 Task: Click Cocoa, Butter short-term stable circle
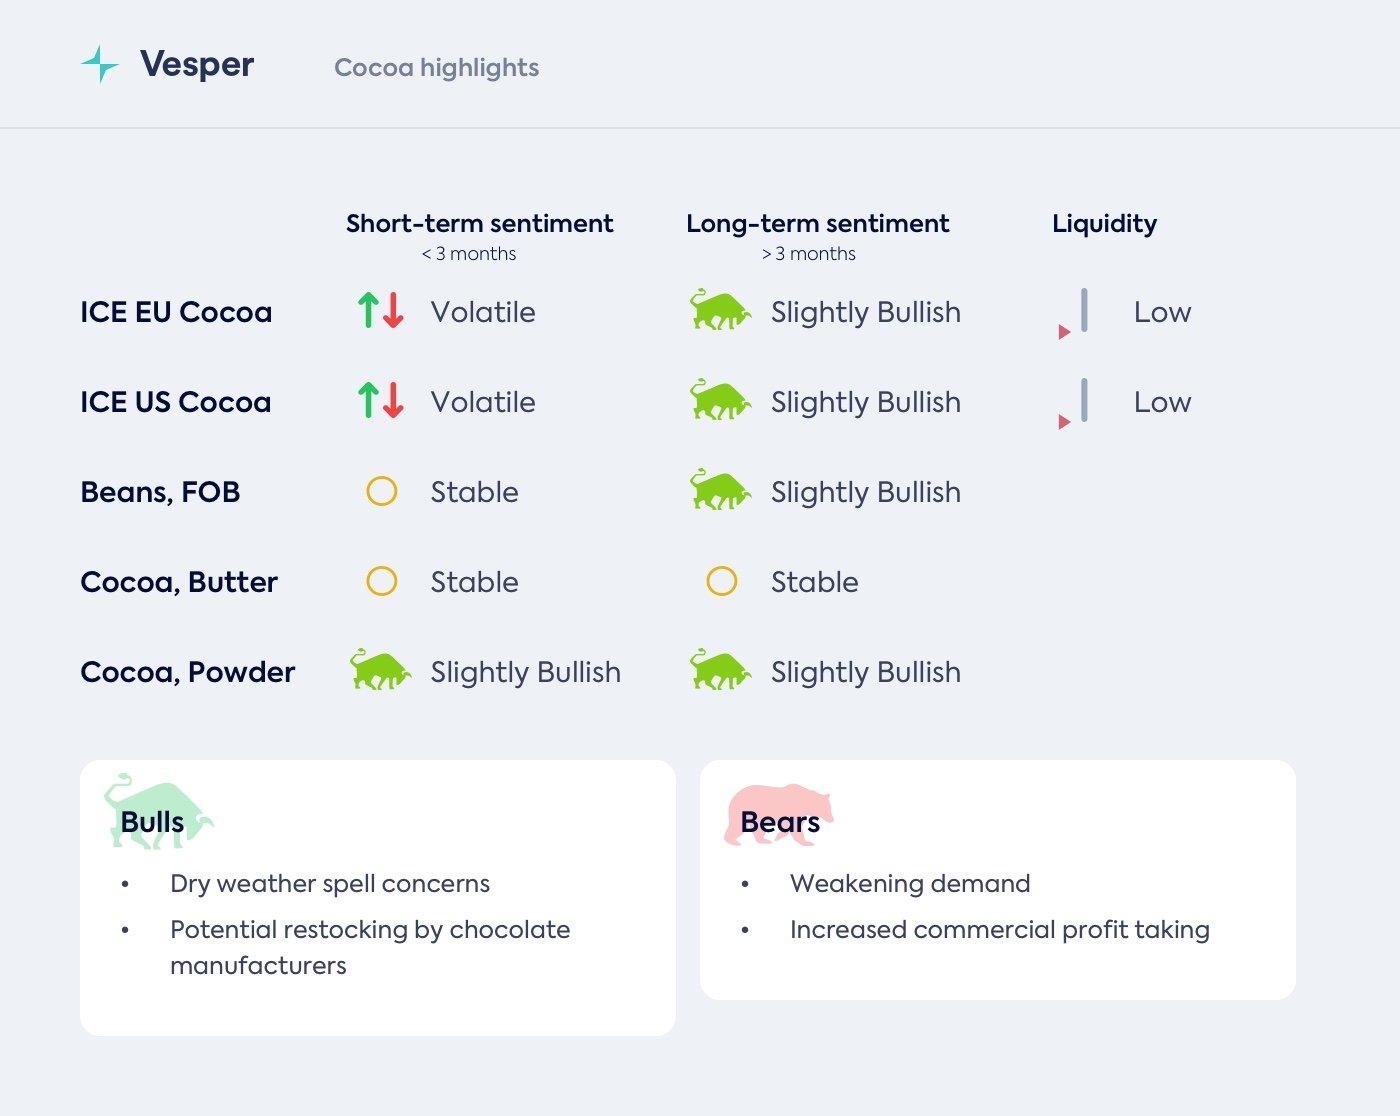coord(382,581)
